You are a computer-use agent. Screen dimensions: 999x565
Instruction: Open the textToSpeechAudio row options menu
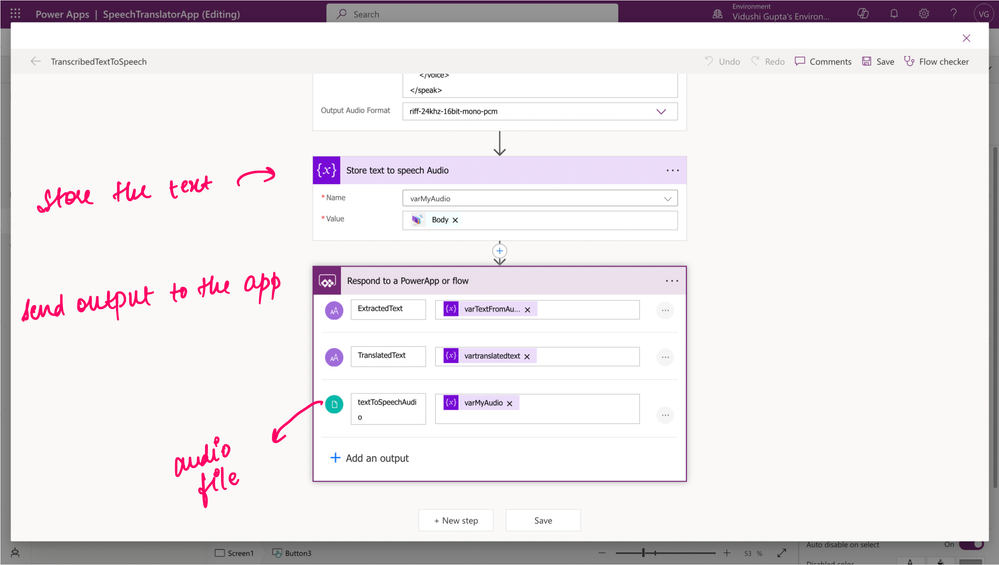[665, 415]
